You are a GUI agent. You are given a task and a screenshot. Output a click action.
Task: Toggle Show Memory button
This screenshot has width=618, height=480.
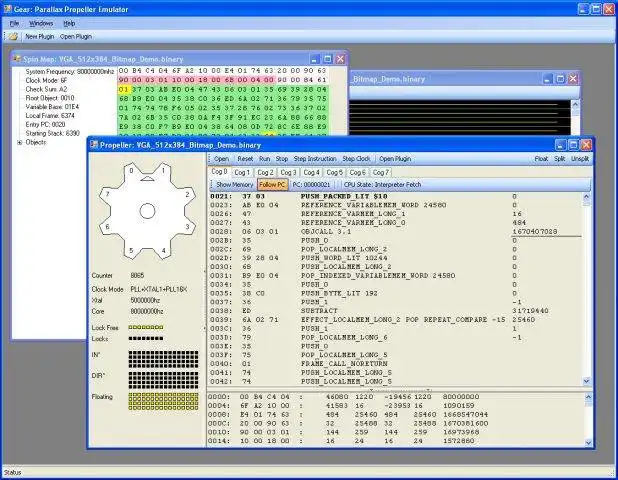pos(235,184)
